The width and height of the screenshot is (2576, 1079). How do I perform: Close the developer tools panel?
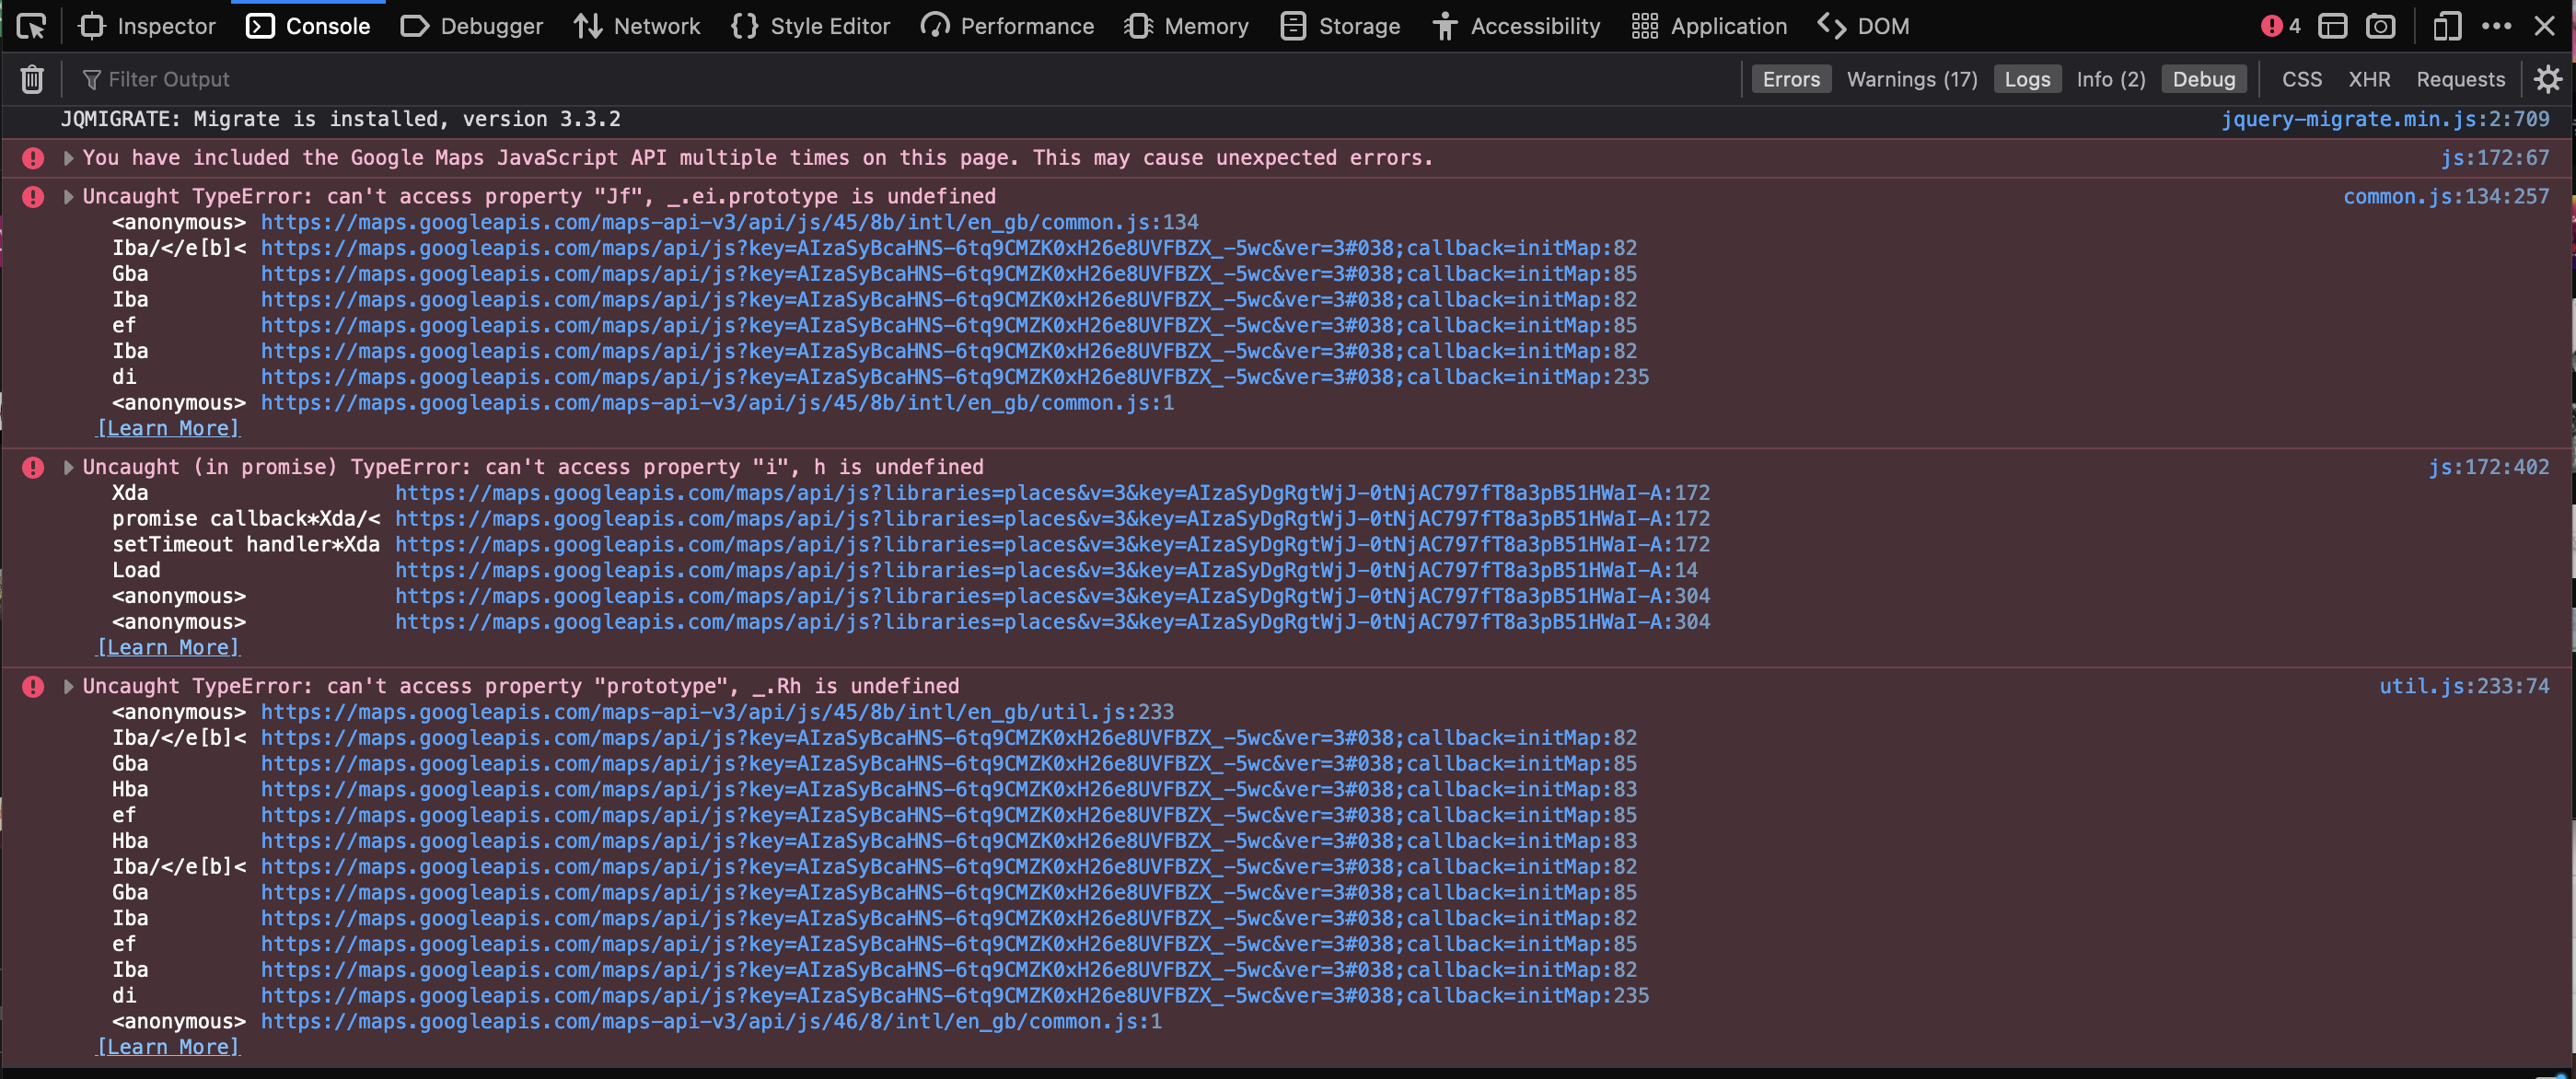coord(2545,26)
